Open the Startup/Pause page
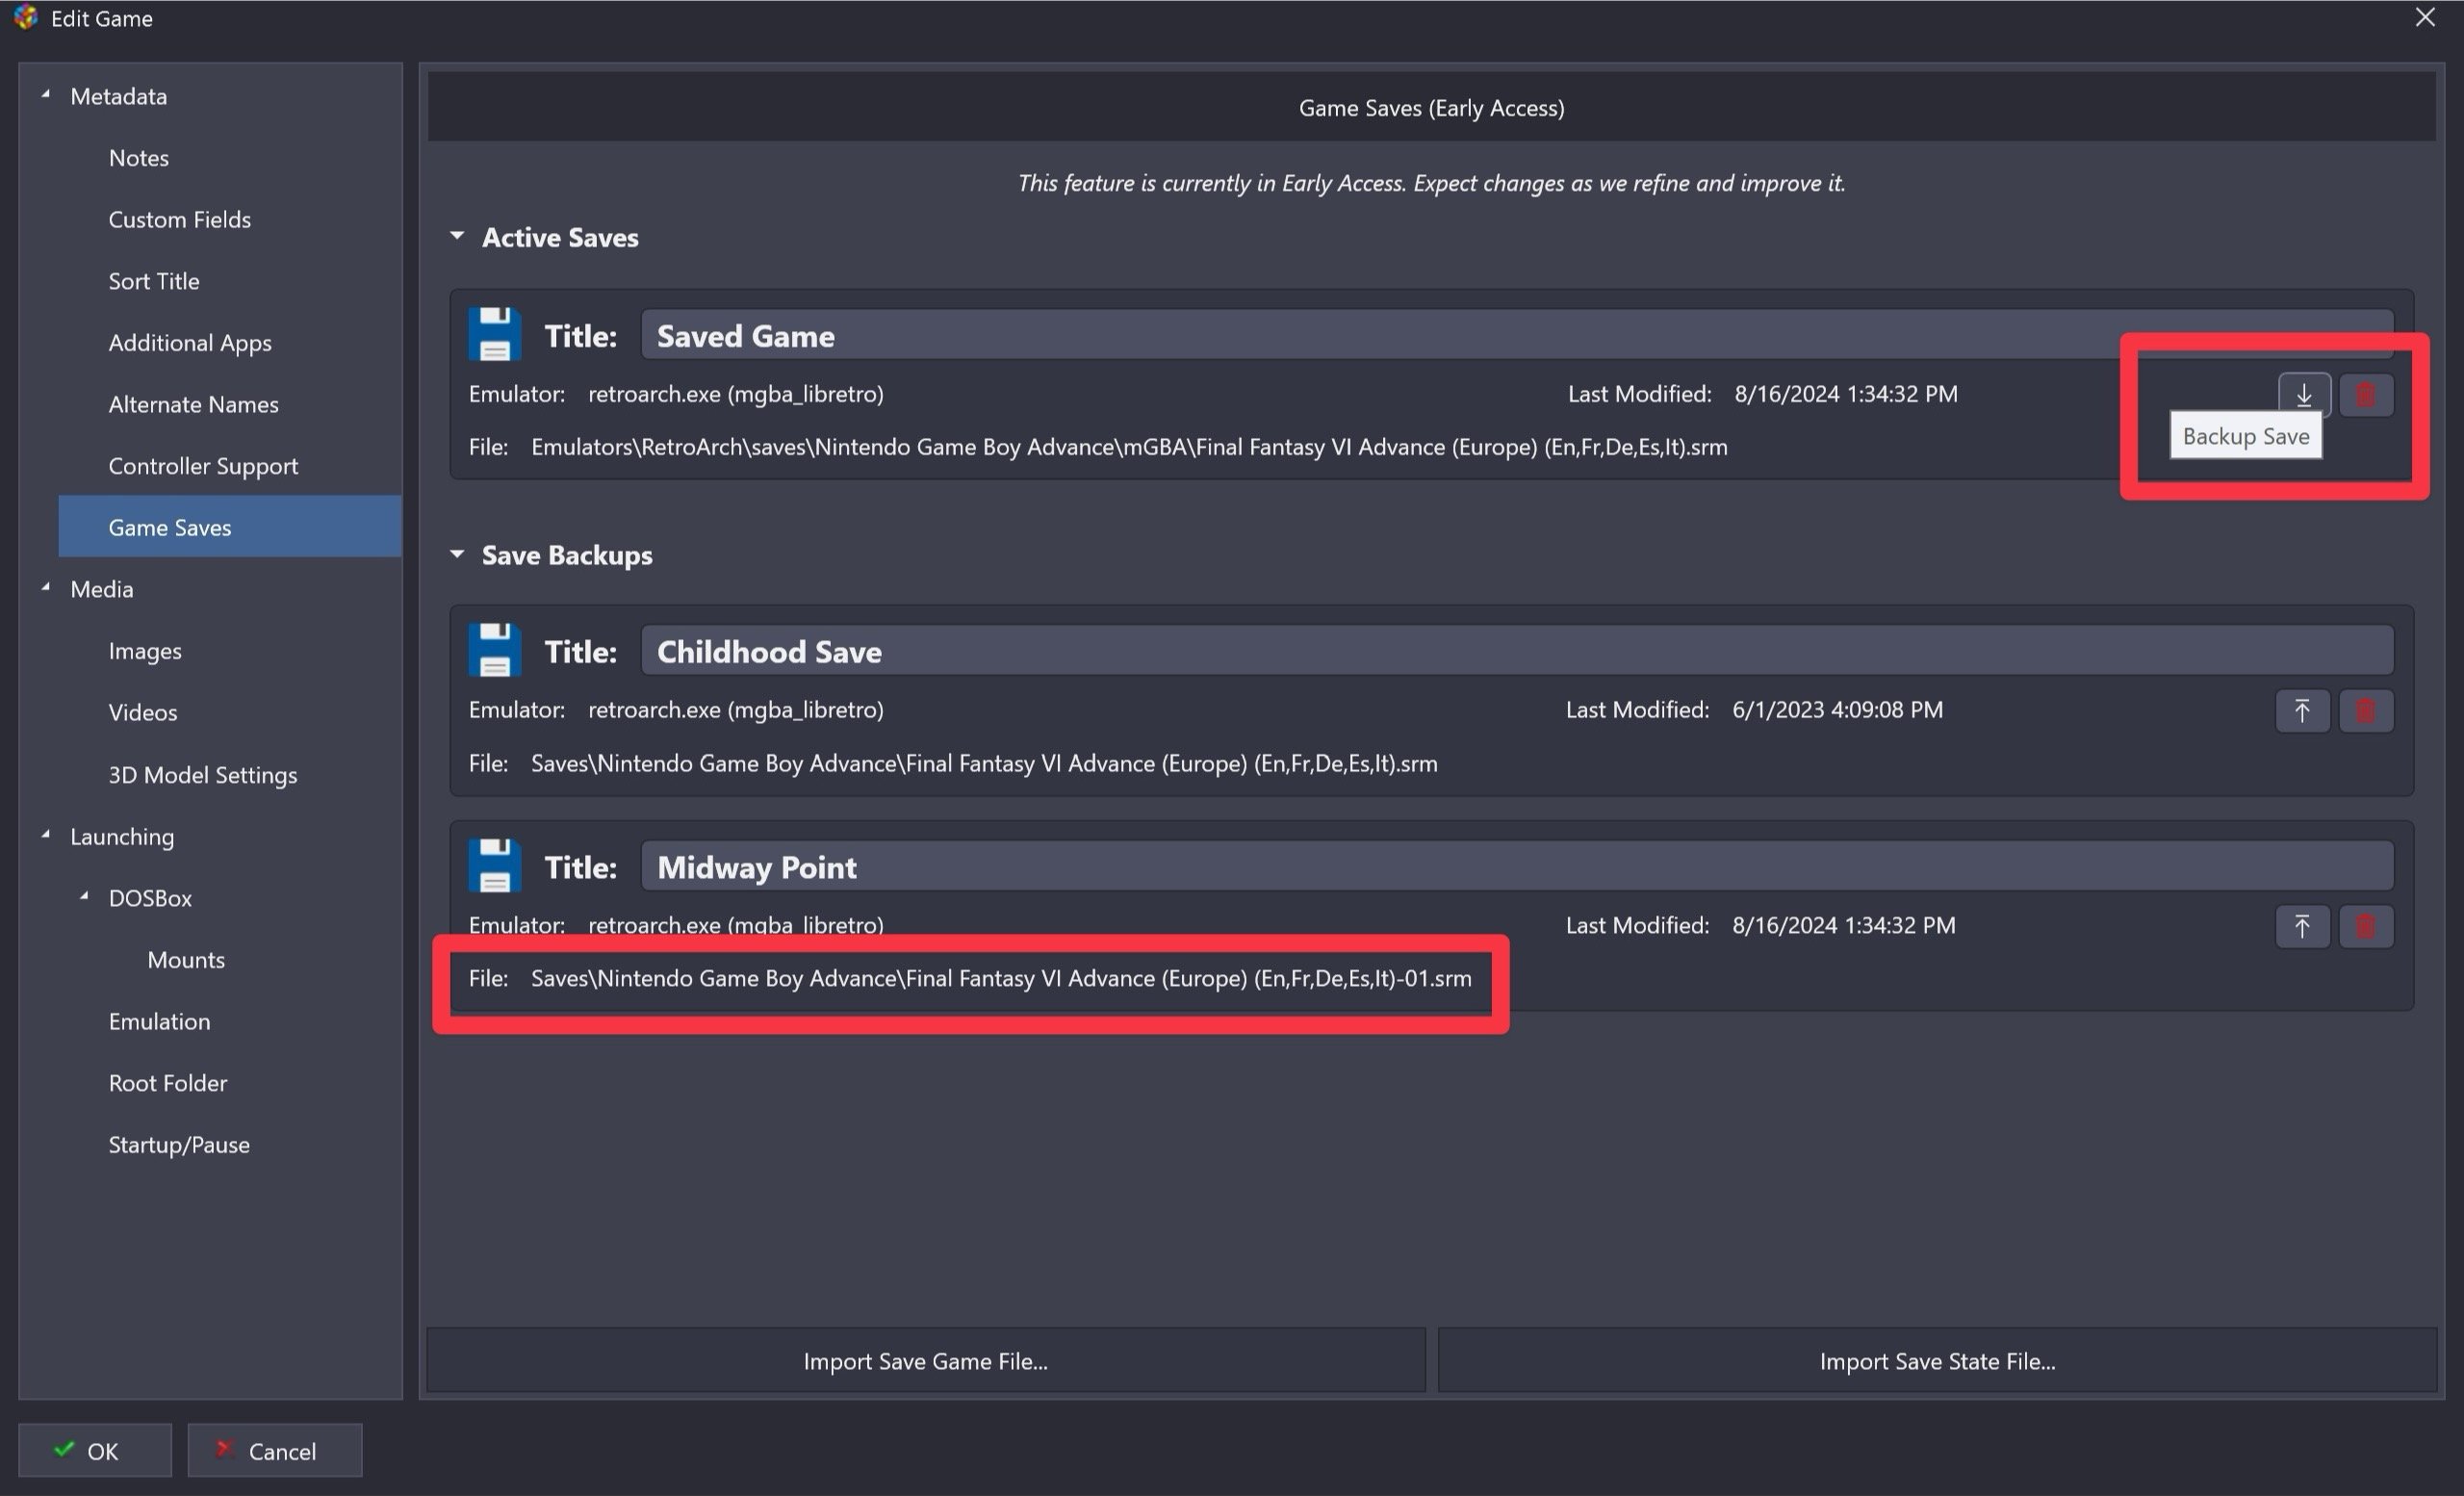This screenshot has width=2464, height=1496. [179, 1145]
